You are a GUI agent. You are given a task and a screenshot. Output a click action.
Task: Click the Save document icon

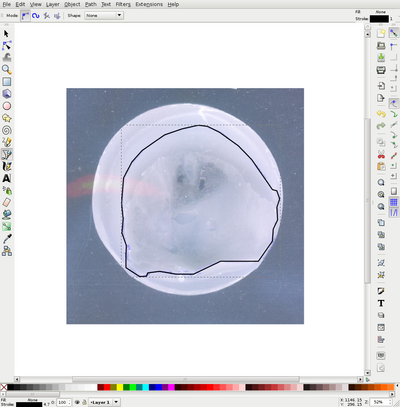click(381, 57)
